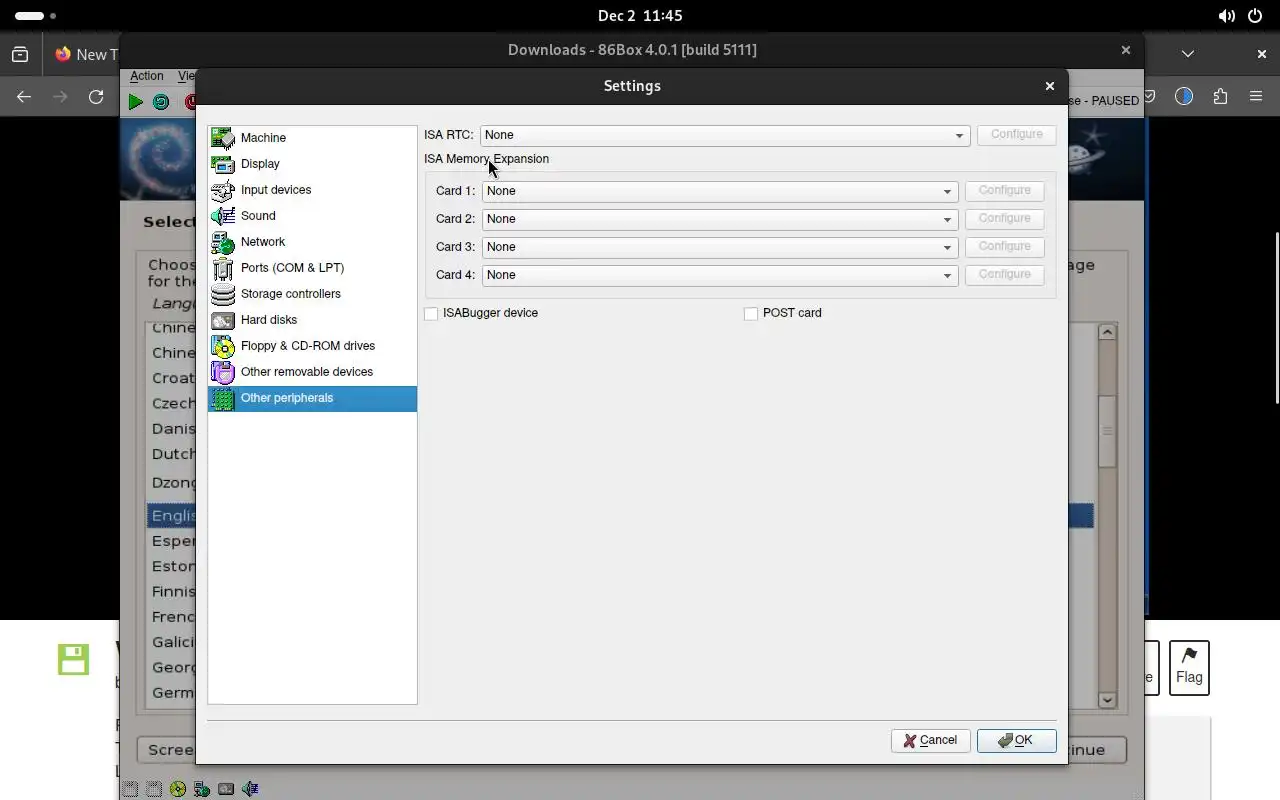Viewport: 1280px width, 800px height.
Task: Select the Hard disks category
Action: click(312, 320)
